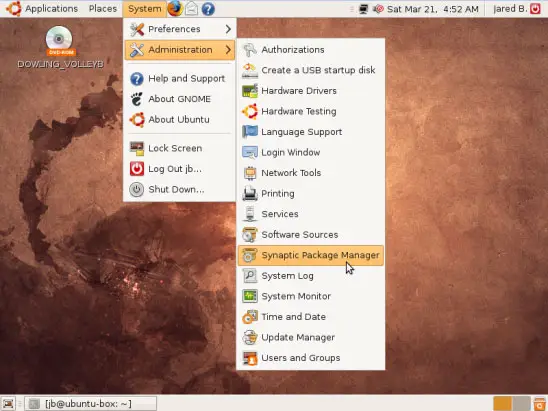
Task: Click the Printing label
Action: click(x=278, y=194)
